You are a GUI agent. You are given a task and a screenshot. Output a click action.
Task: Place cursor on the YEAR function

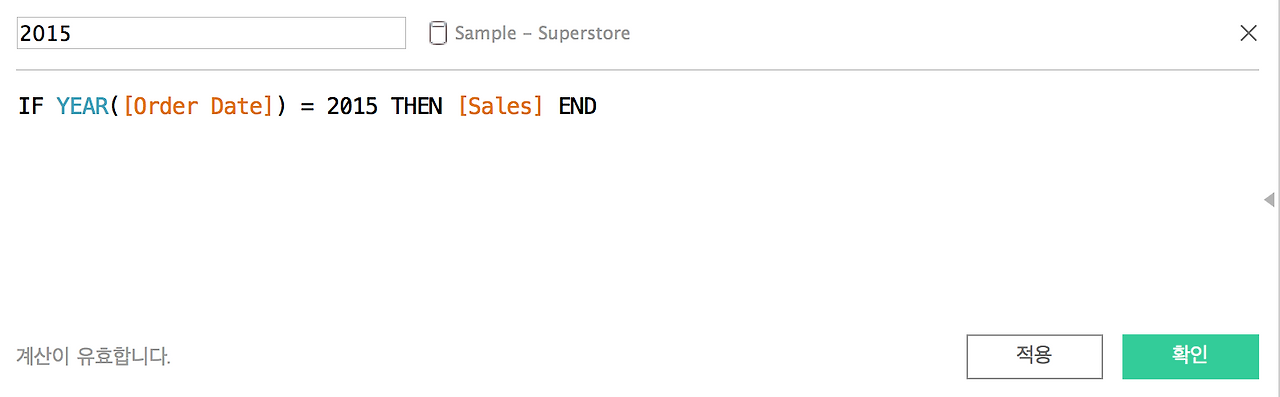pyautogui.click(x=82, y=106)
